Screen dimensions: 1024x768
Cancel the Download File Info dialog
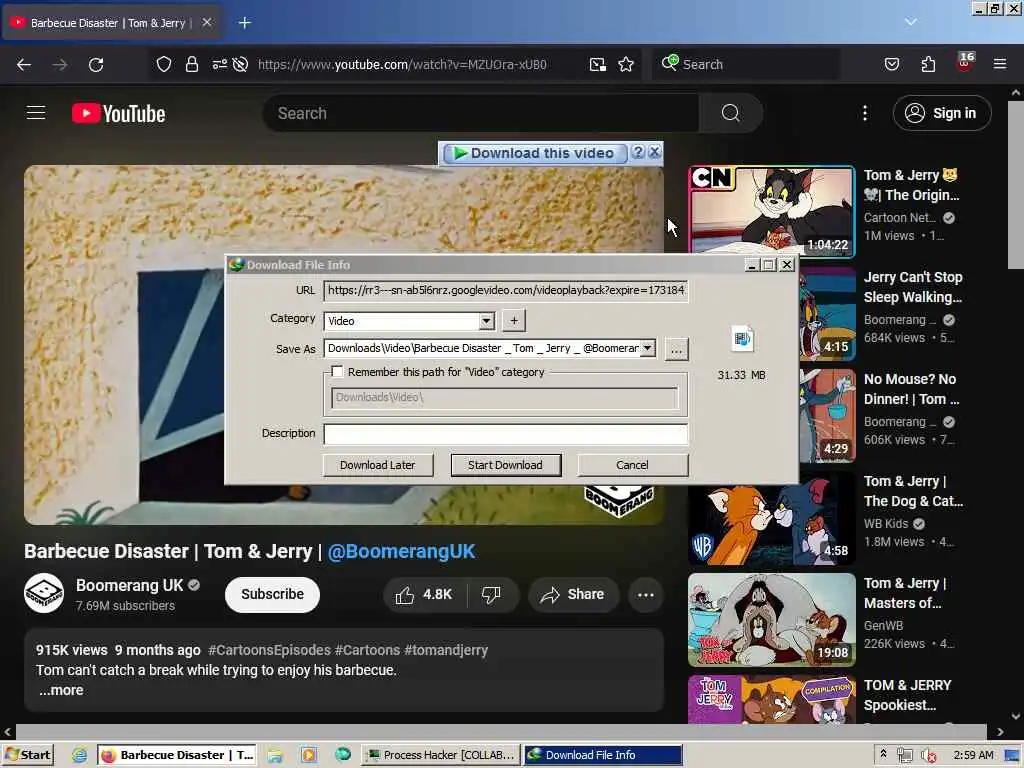[x=632, y=465]
